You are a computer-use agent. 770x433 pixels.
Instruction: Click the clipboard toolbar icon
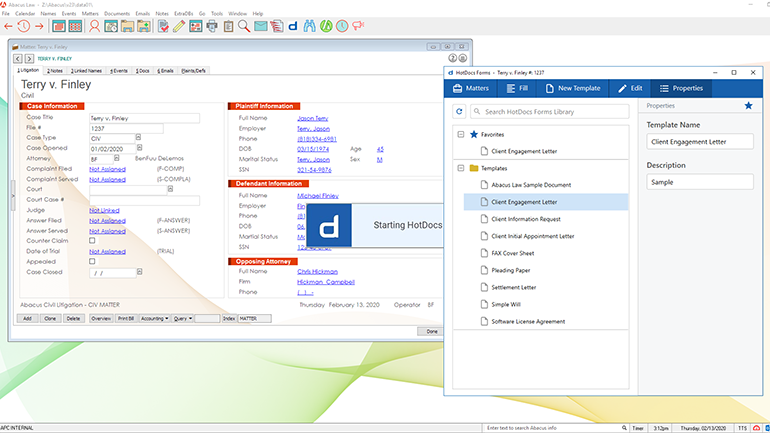[x=228, y=27]
